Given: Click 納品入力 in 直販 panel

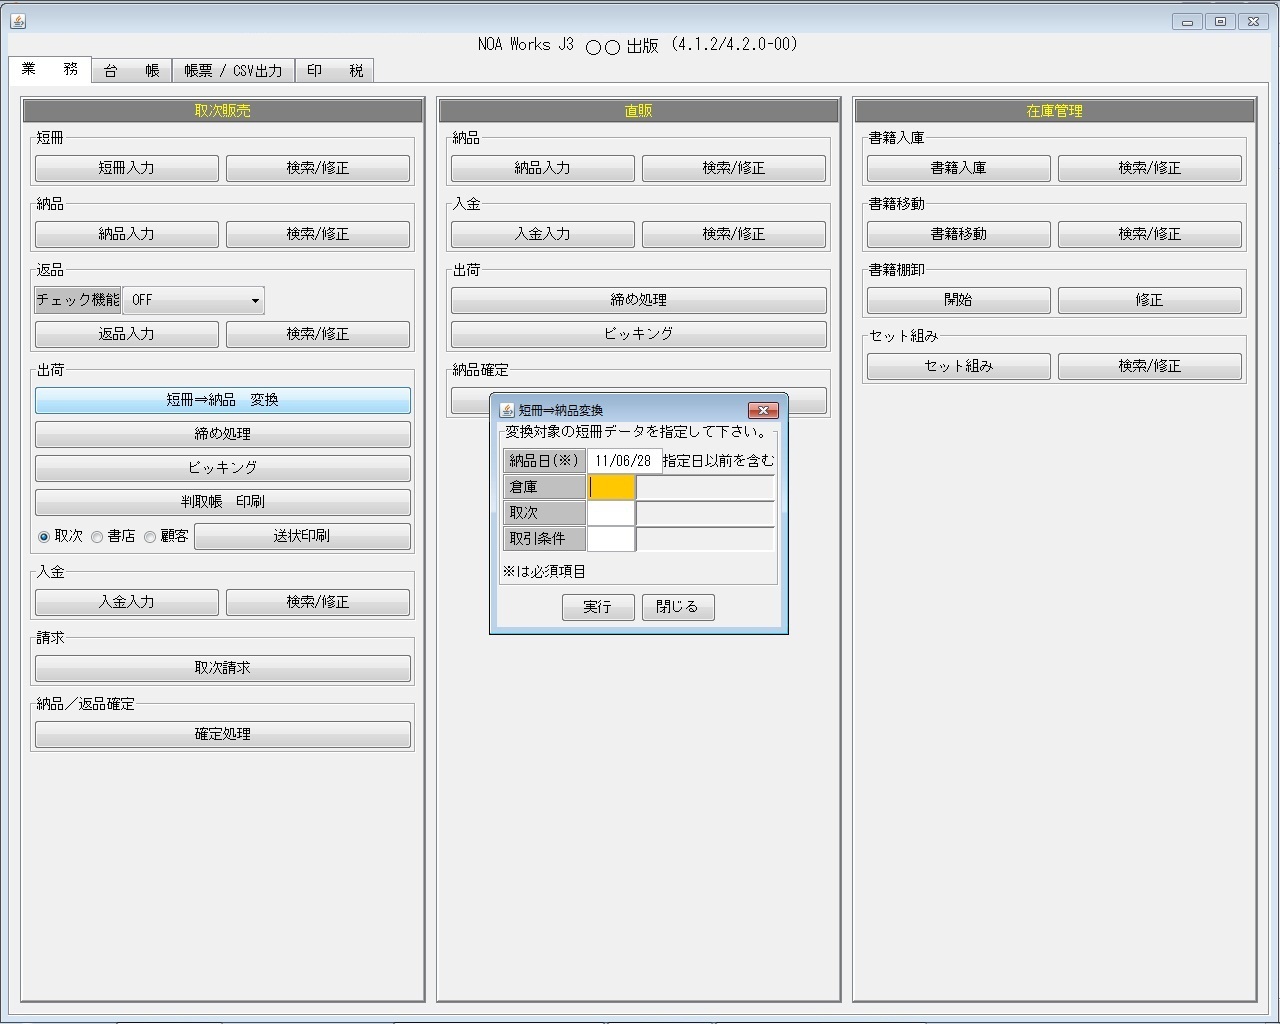Looking at the screenshot, I should (543, 168).
